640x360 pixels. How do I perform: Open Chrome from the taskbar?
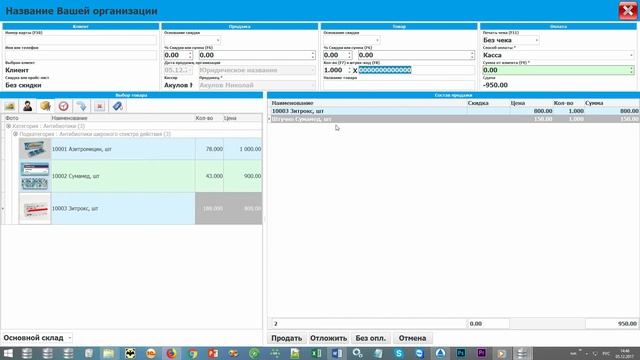click(192, 353)
